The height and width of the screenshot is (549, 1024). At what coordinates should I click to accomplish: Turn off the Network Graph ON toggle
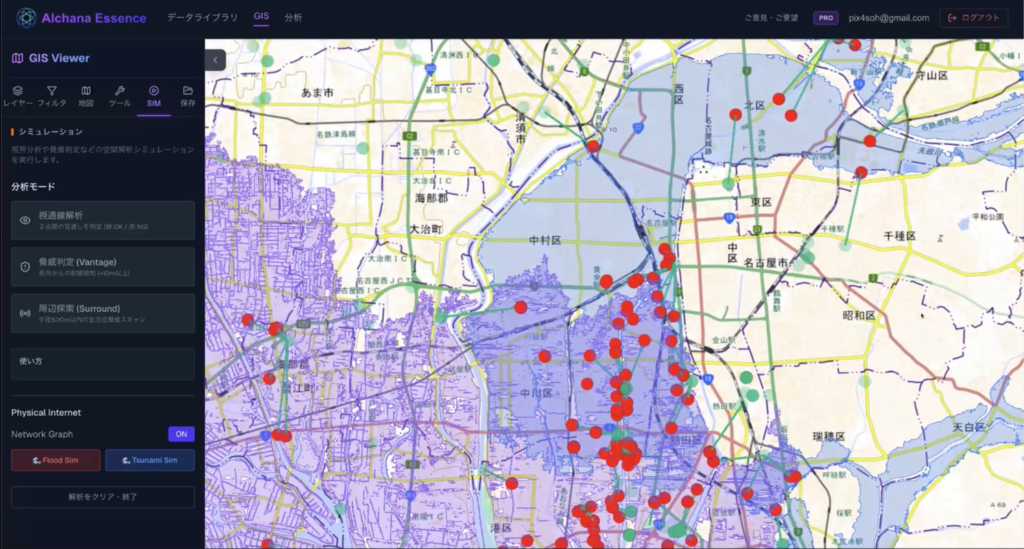click(181, 434)
